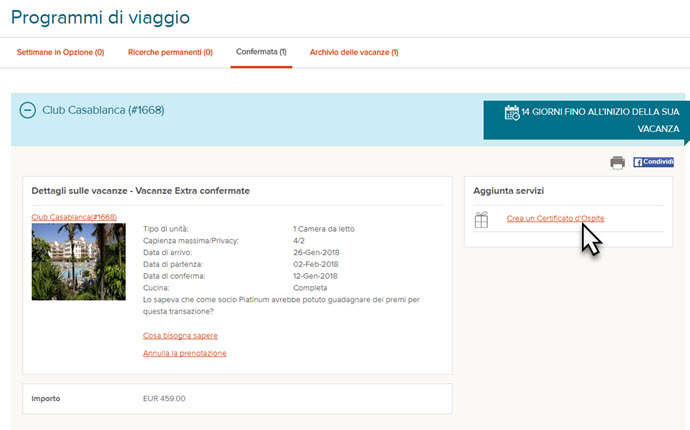Screen dimensions: 690x430
Task: Click the Crea un Certificato d'Ospite link
Action: tap(555, 218)
